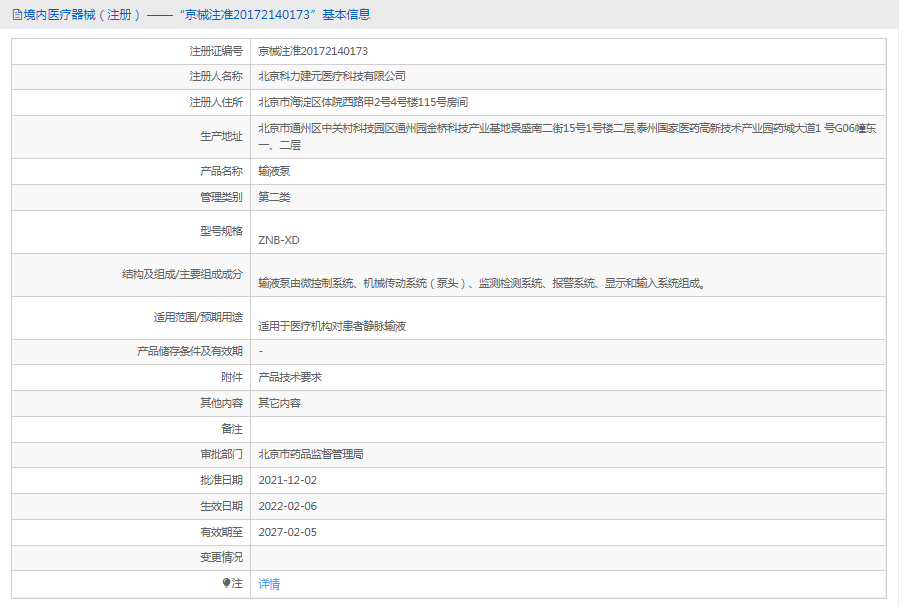Click the 产品储存条件及有效期 label
Viewport: 903px width, 606px height.
click(190, 351)
